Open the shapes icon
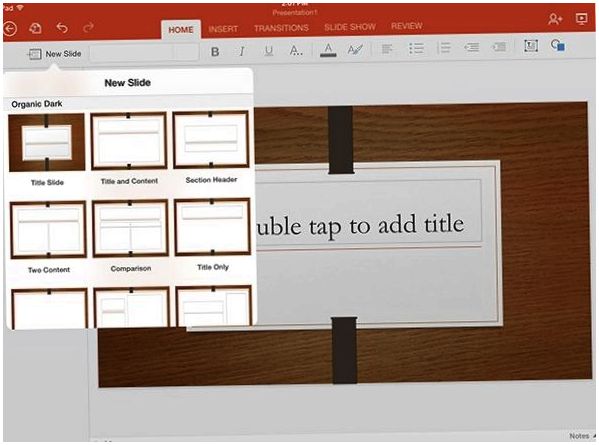The width and height of the screenshot is (599, 445). [558, 45]
